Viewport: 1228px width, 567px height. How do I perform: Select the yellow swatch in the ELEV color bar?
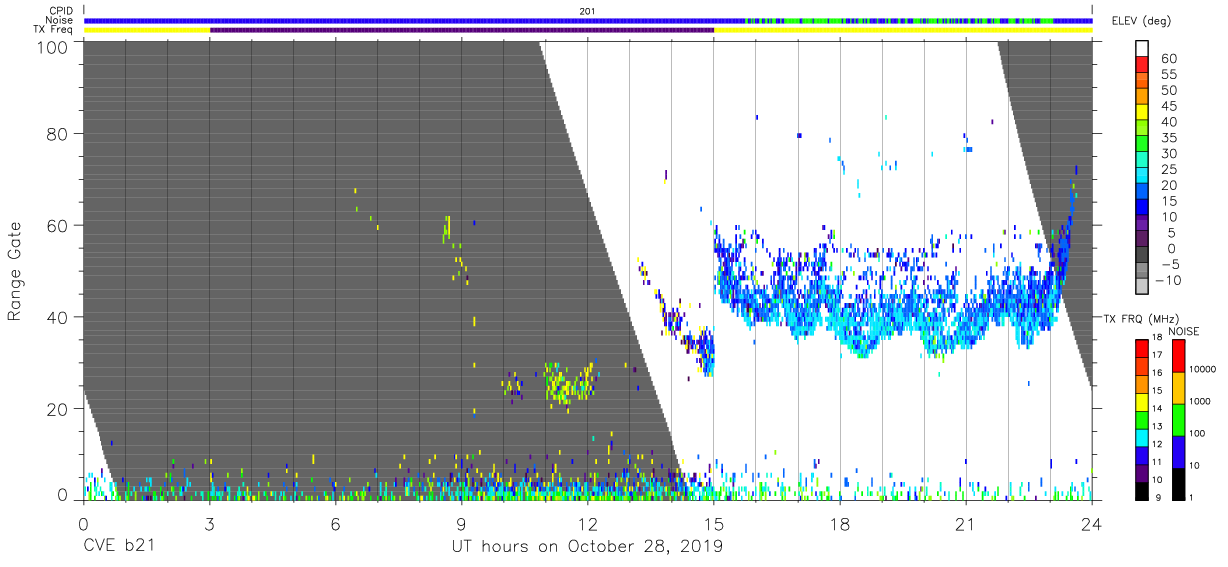[1144, 113]
